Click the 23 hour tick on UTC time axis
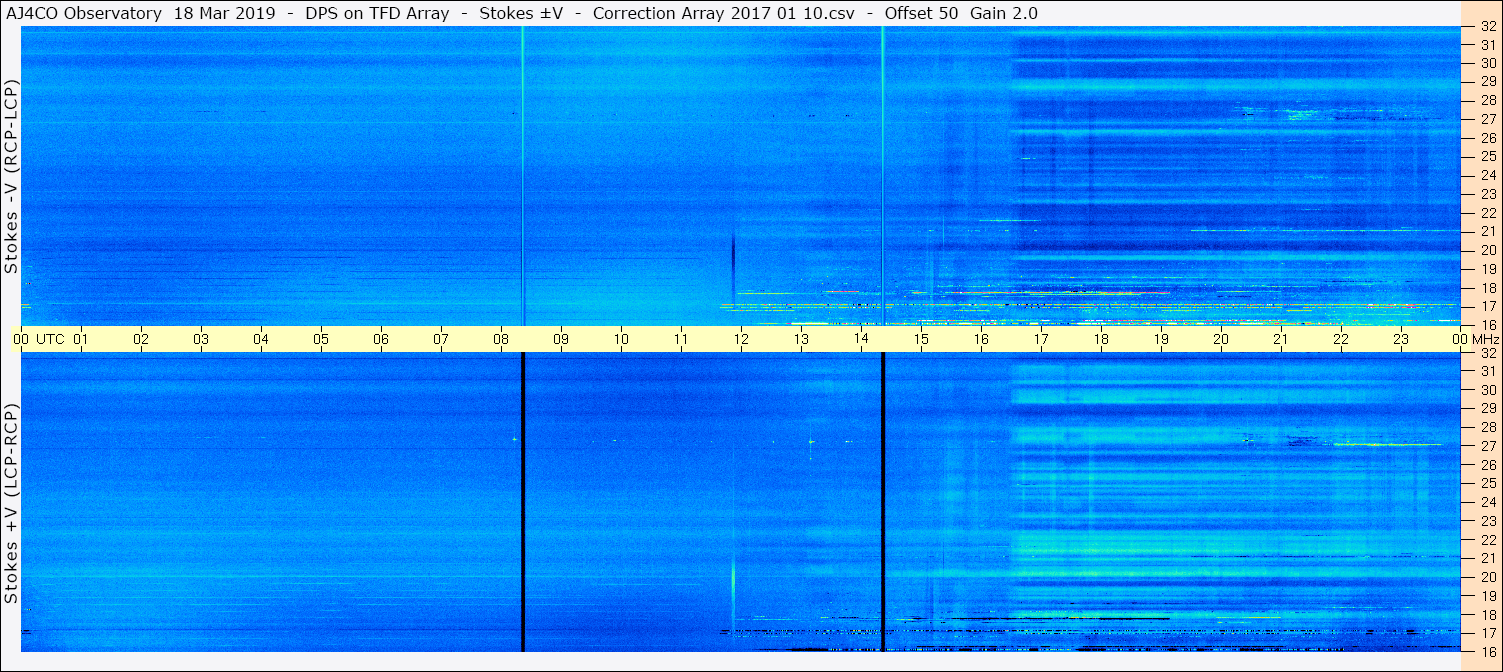1503x672 pixels. (x=1401, y=339)
